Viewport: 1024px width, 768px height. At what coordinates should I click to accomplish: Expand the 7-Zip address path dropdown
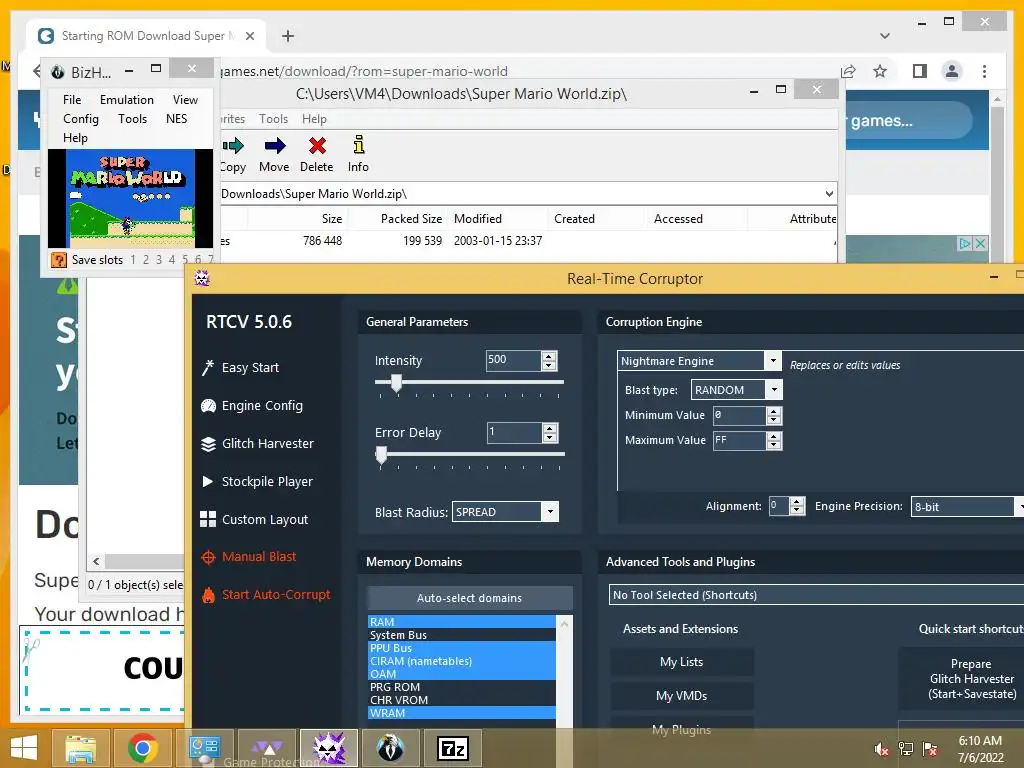coord(829,193)
